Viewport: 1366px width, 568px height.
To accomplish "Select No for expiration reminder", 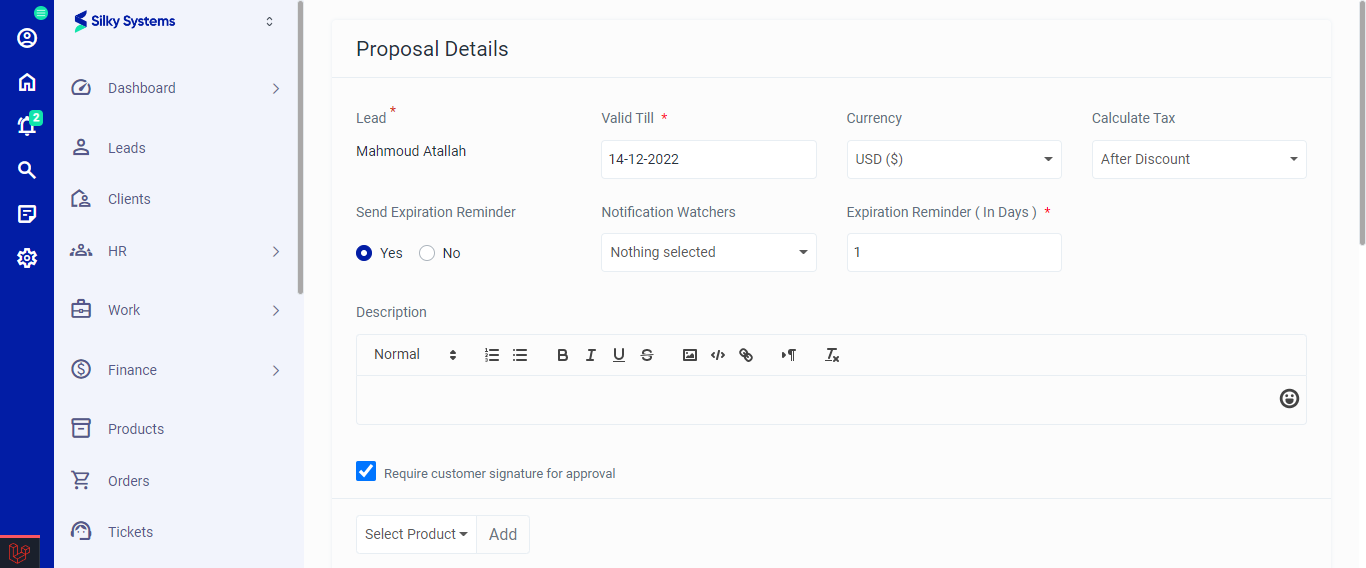I will point(427,253).
